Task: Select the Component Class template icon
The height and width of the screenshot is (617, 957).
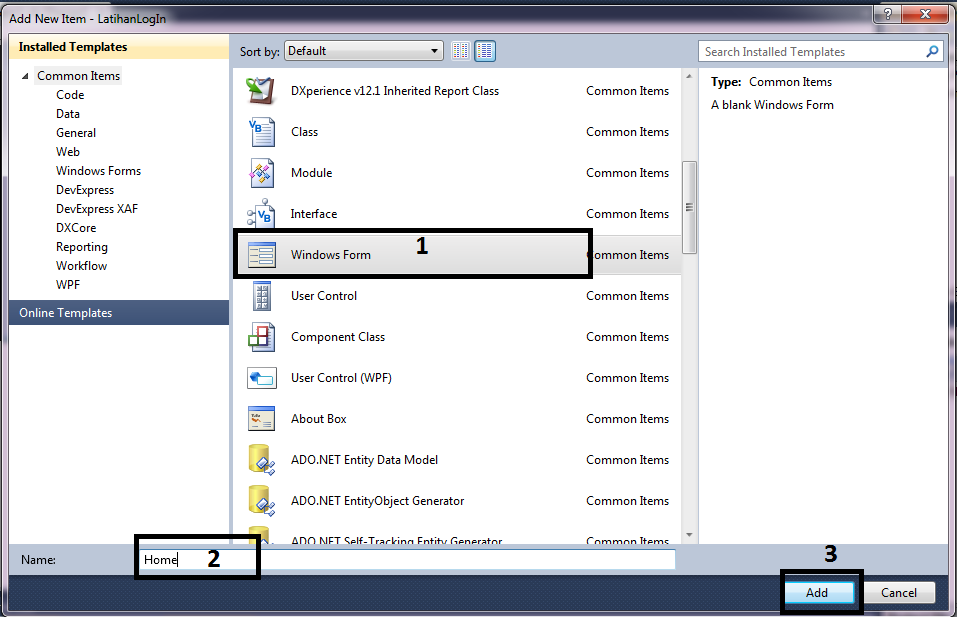Action: coord(260,336)
